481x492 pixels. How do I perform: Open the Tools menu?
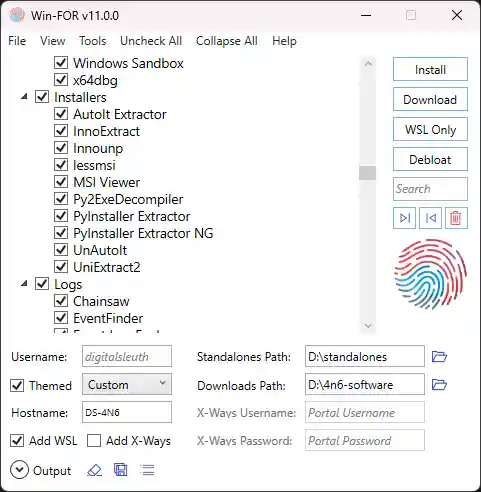(x=93, y=41)
